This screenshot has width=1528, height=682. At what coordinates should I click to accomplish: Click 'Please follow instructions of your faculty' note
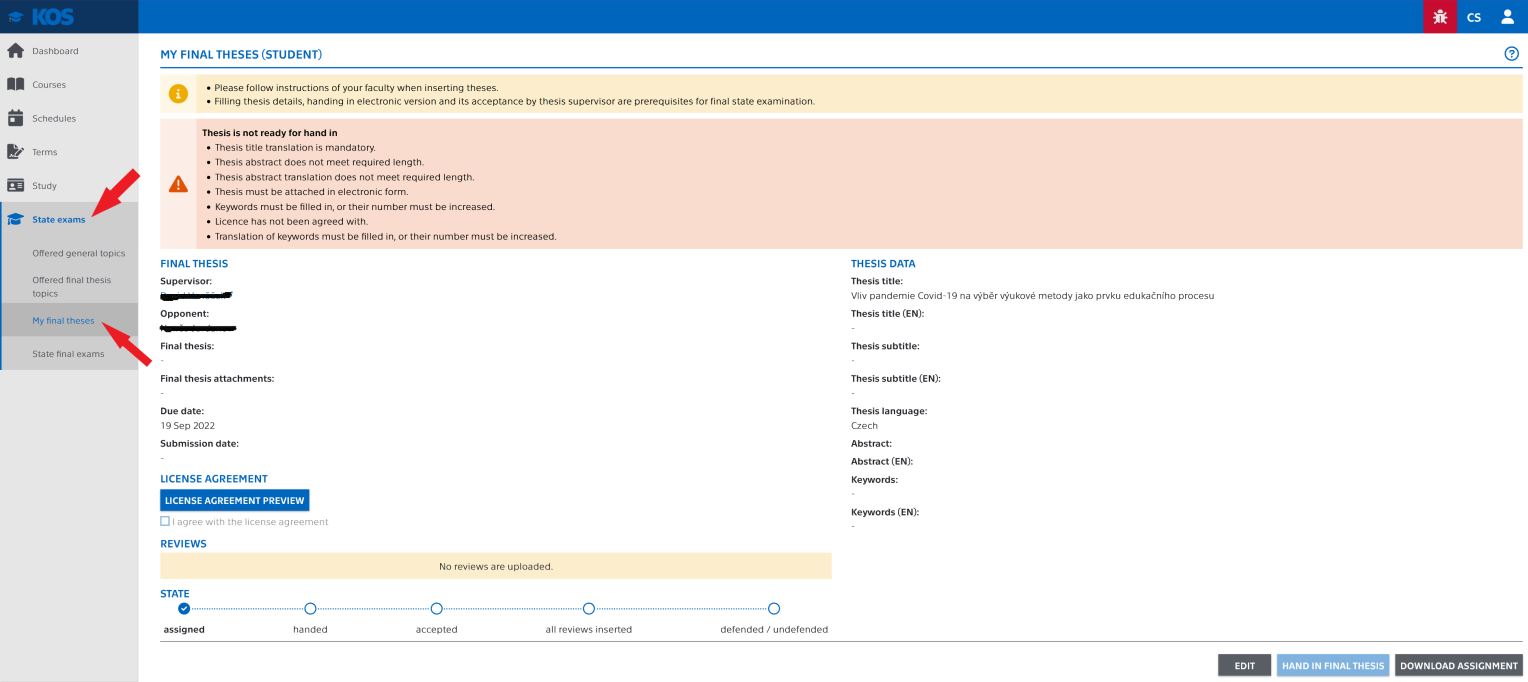tap(356, 88)
